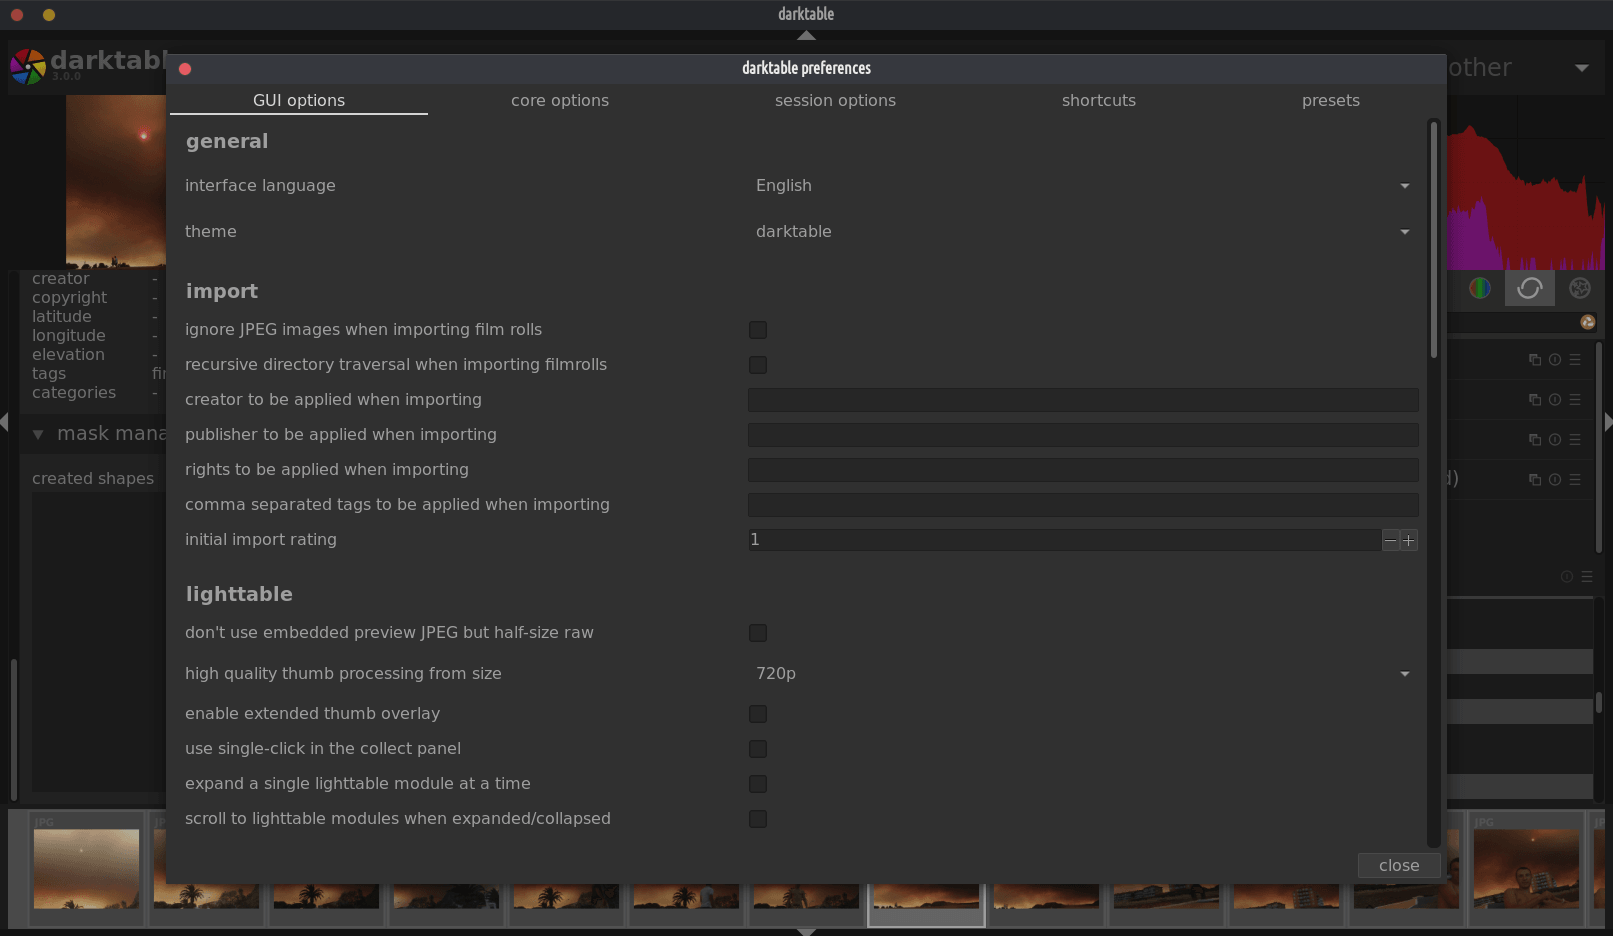1613x936 pixels.
Task: Click the initial import rating value field
Action: click(x=1065, y=540)
